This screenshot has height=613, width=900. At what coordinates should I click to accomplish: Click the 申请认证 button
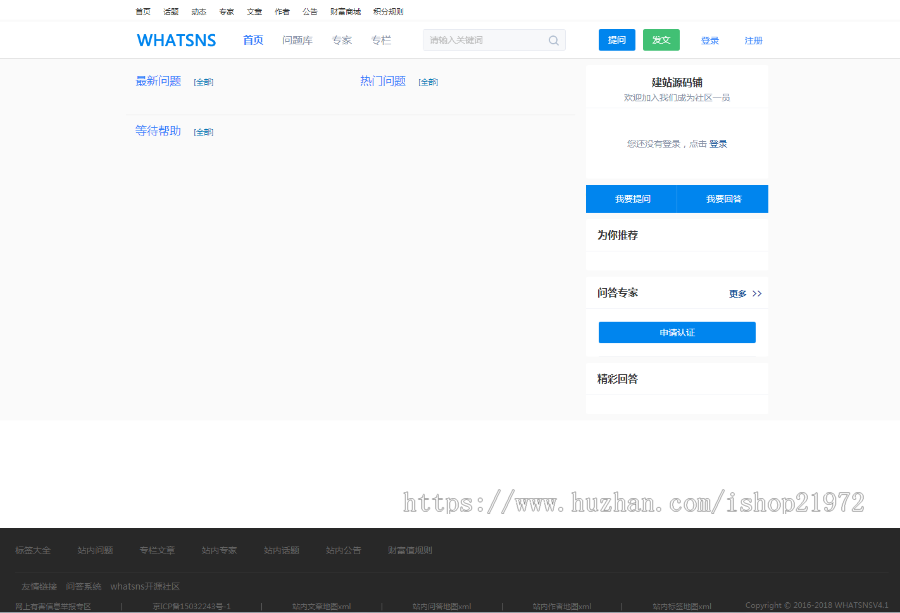677,332
